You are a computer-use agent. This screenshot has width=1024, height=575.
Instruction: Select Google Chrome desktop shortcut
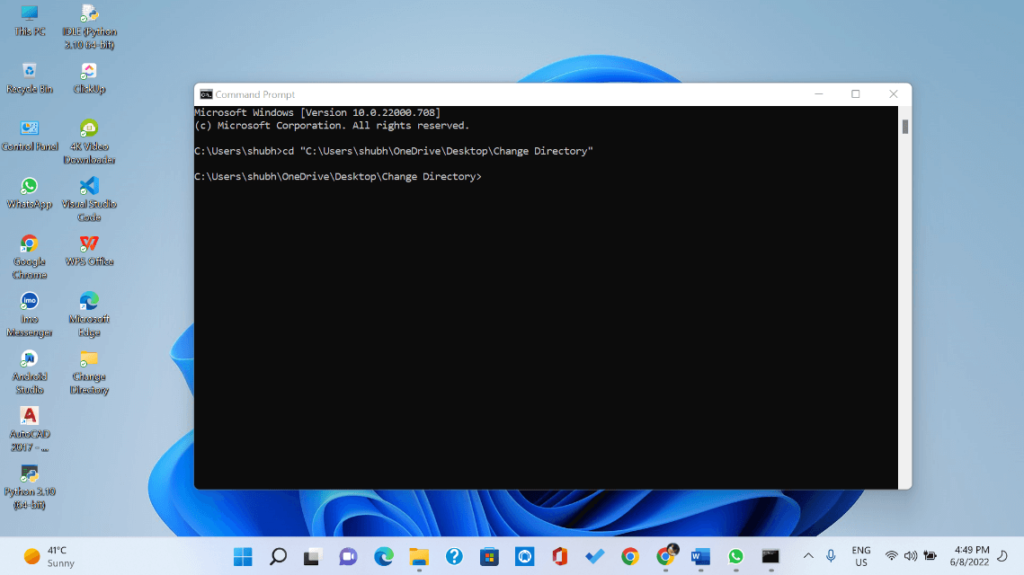pos(29,257)
